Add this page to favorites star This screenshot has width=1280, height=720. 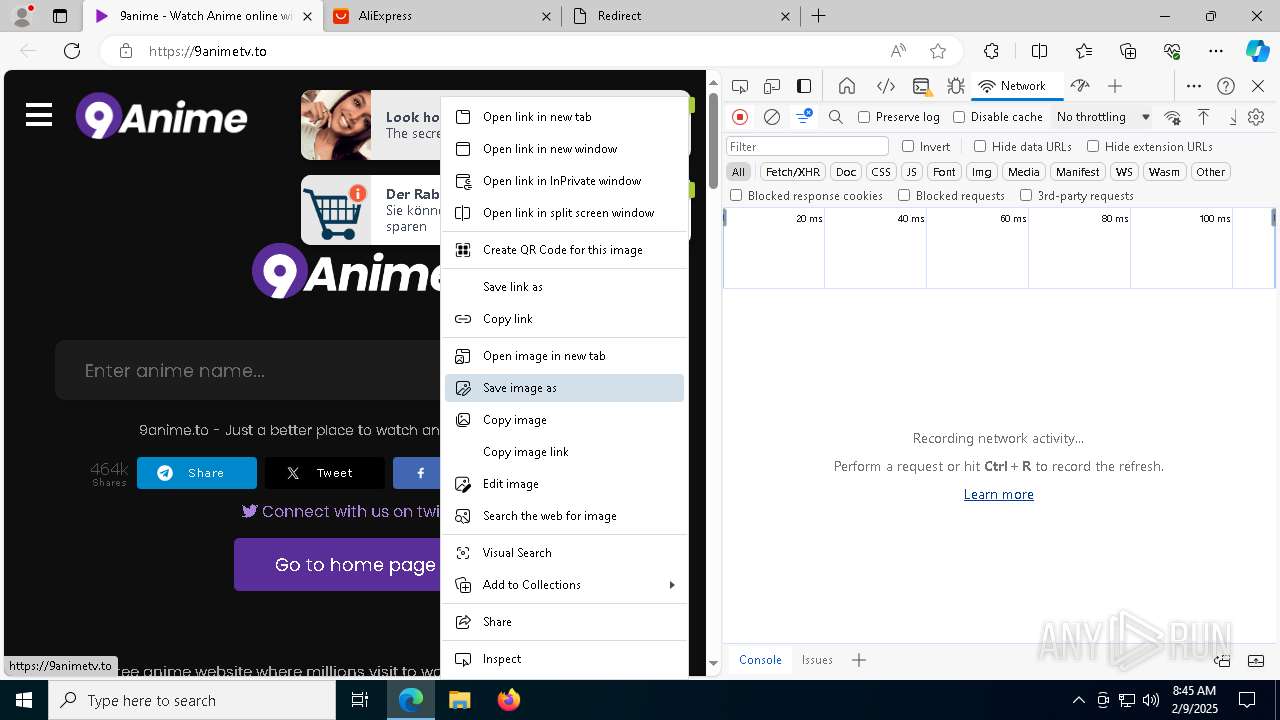(938, 51)
